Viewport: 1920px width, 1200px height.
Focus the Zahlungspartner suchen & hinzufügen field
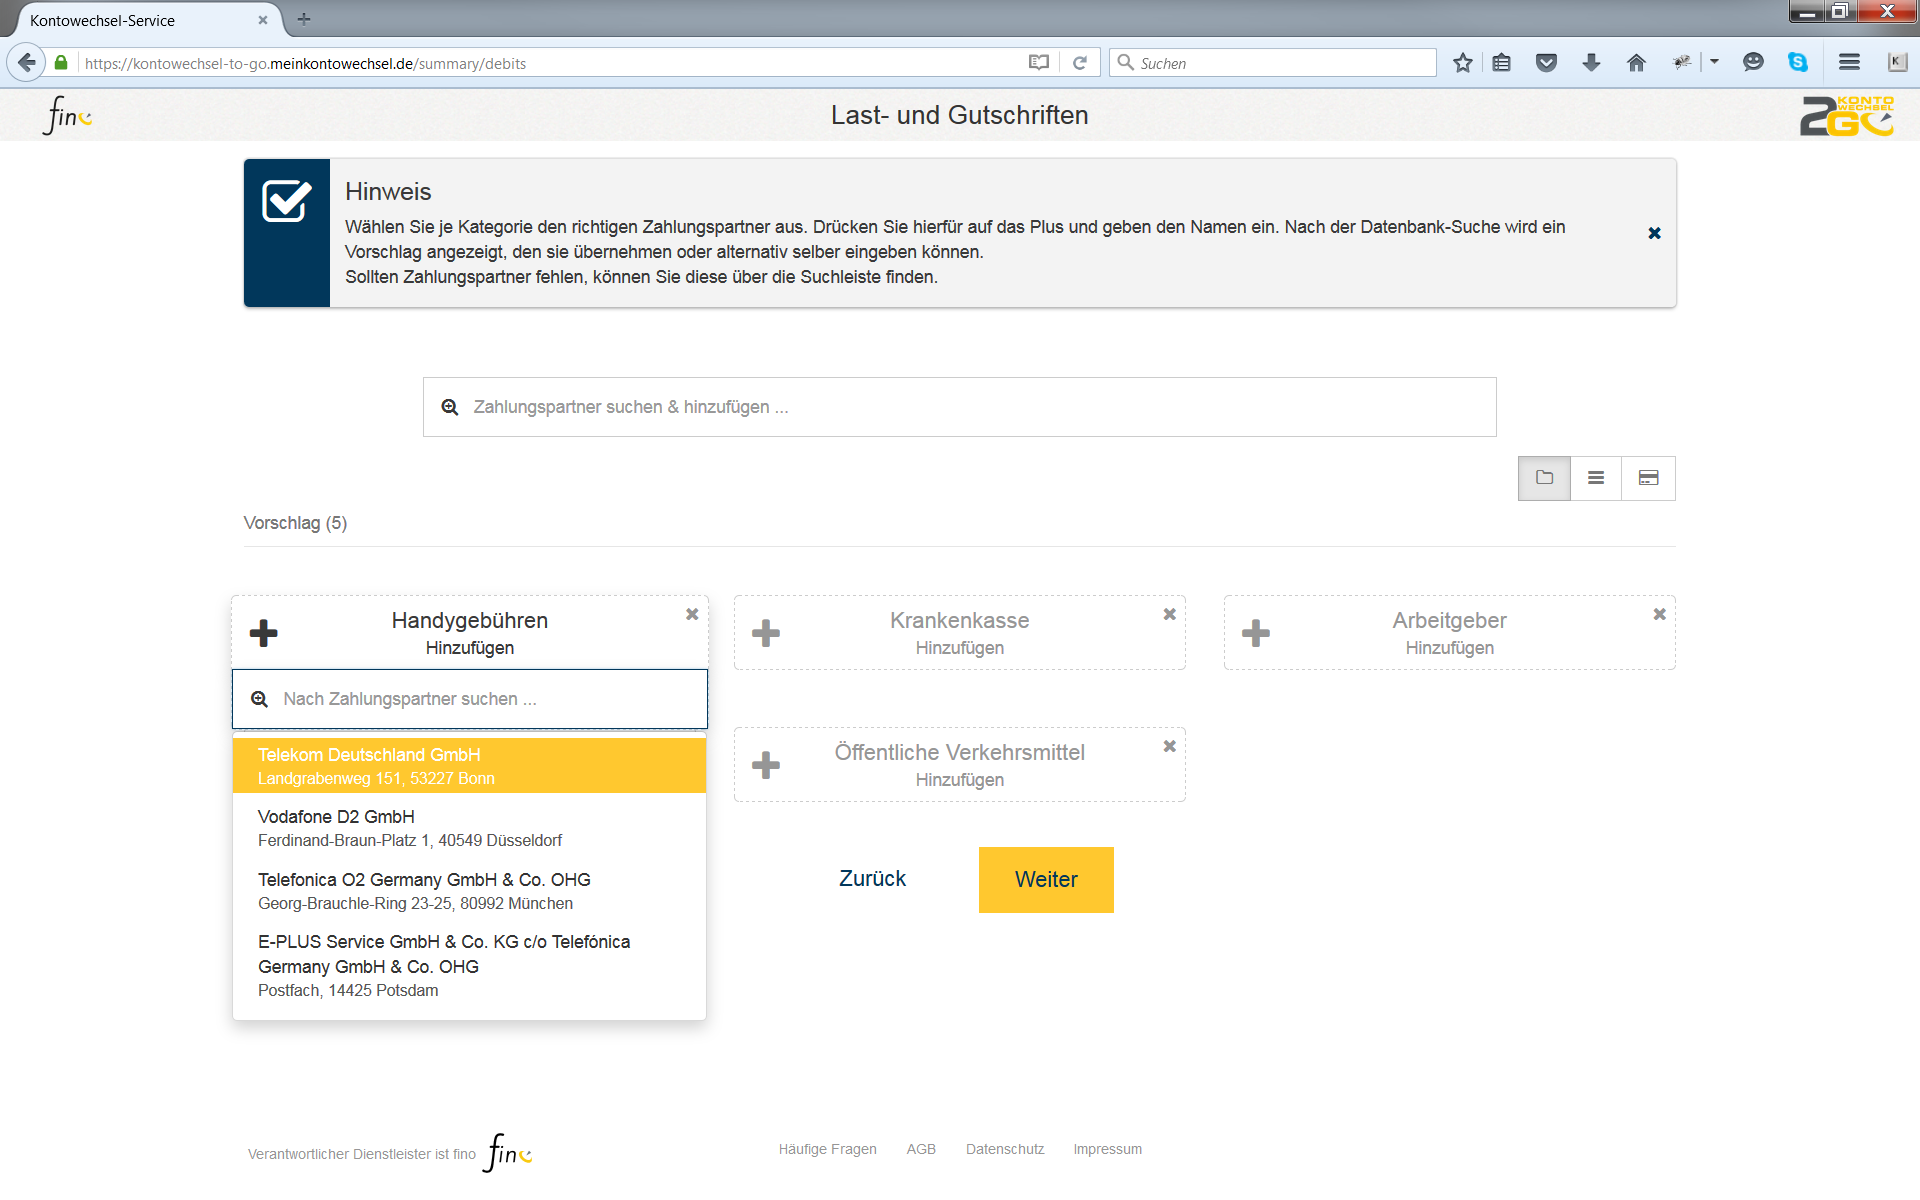point(959,407)
